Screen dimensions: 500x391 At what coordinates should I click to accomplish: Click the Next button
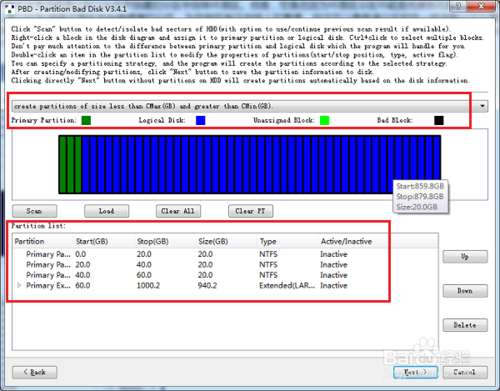[x=416, y=372]
